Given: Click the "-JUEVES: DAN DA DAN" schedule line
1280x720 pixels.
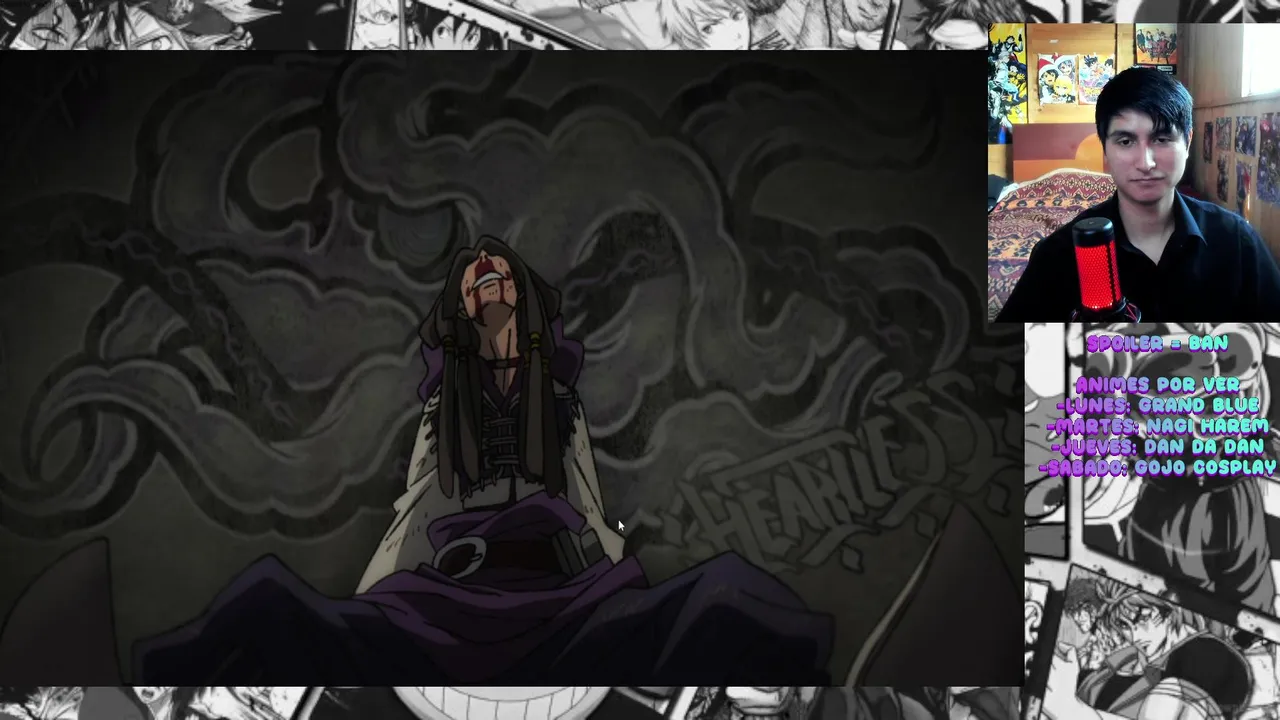Looking at the screenshot, I should pos(1157,447).
